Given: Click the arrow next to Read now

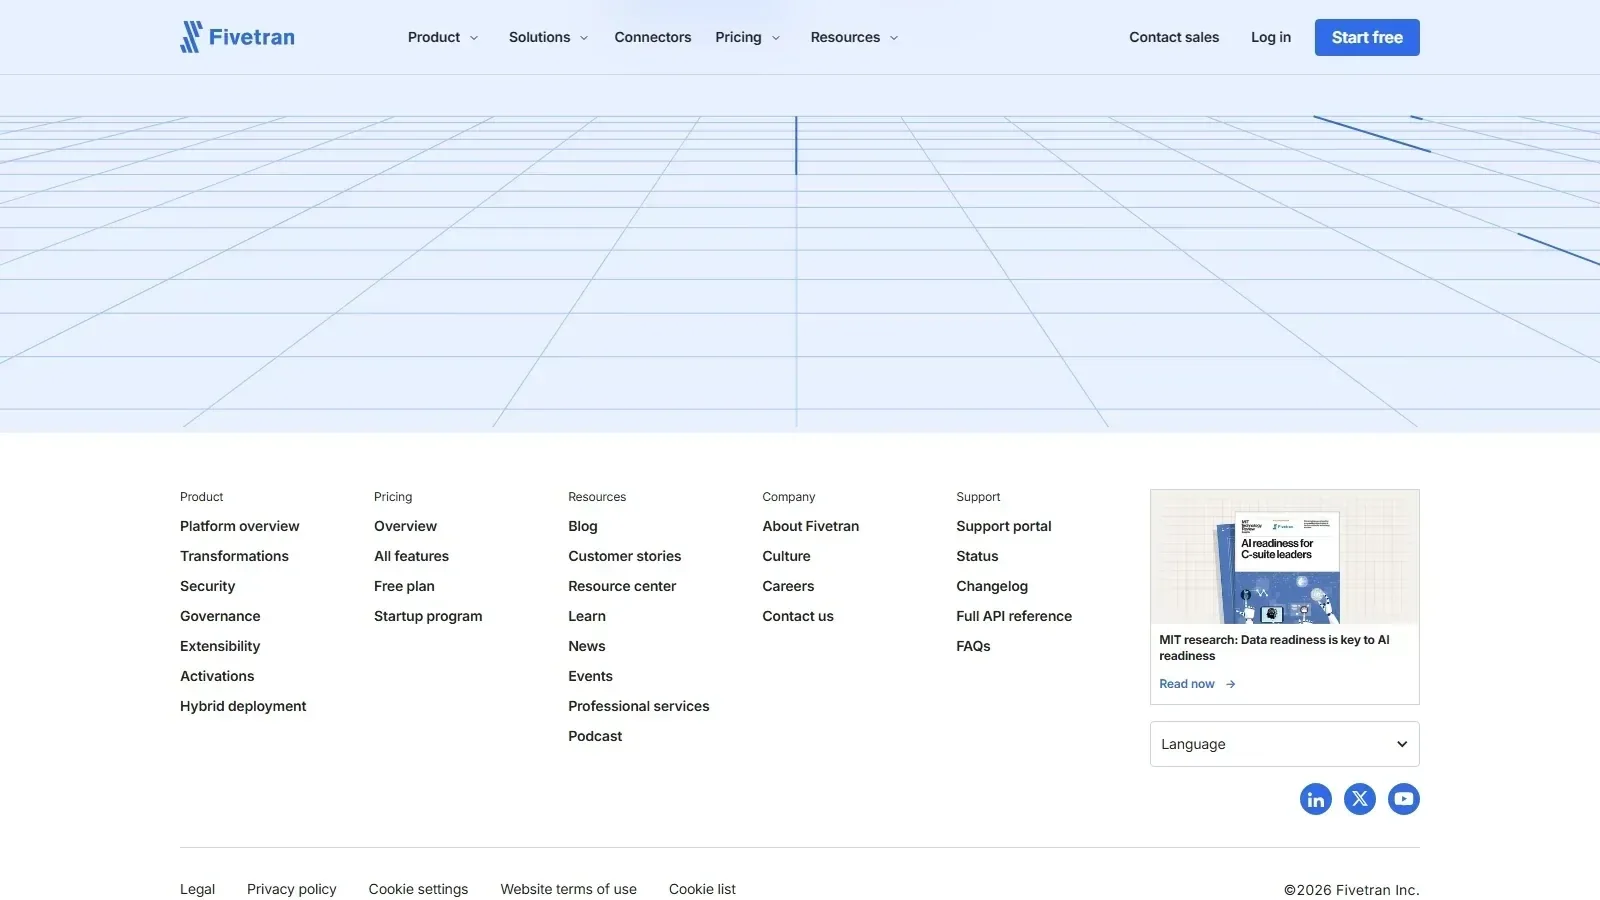Looking at the screenshot, I should pyautogui.click(x=1231, y=684).
